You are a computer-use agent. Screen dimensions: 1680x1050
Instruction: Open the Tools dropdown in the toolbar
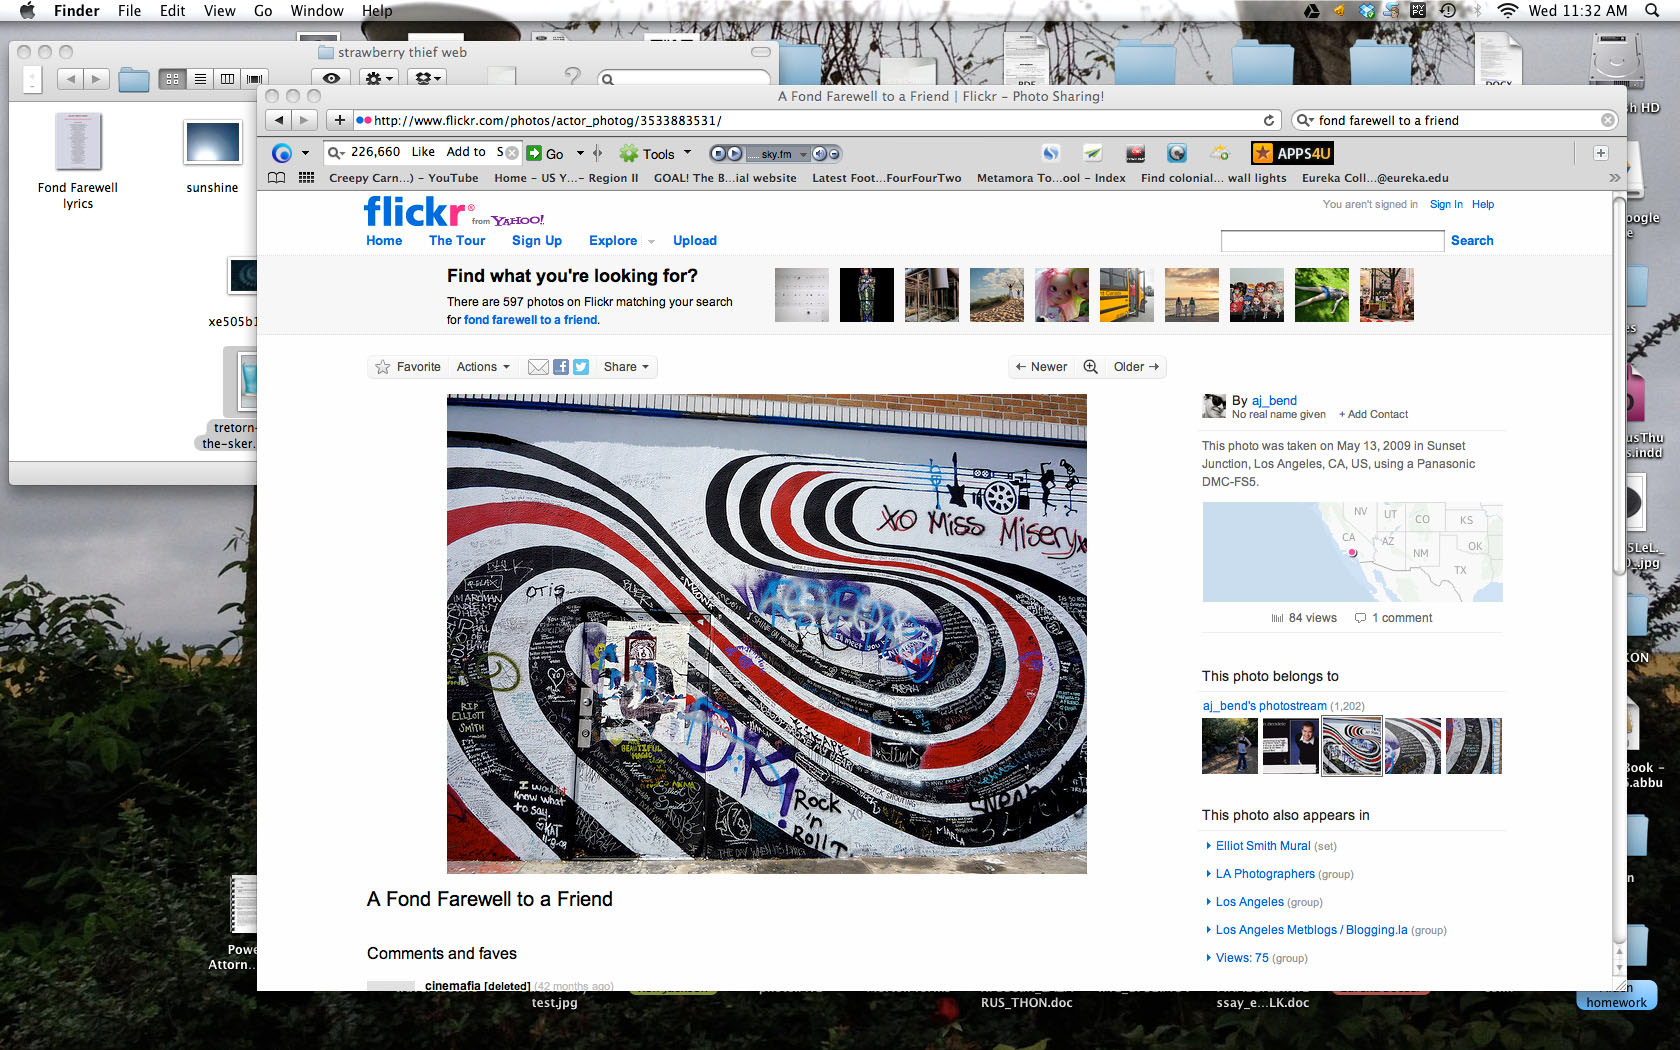656,154
